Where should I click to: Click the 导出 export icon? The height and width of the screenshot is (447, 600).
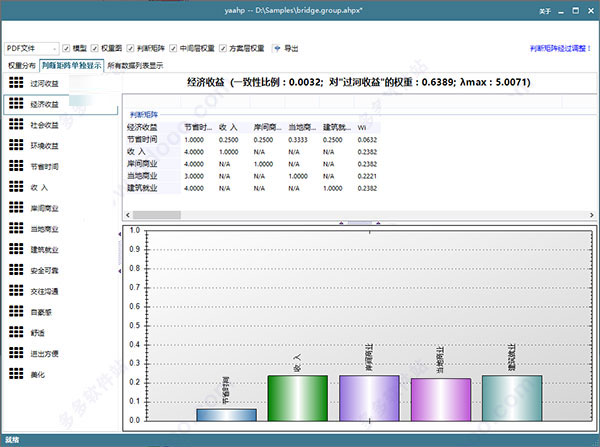pos(278,48)
